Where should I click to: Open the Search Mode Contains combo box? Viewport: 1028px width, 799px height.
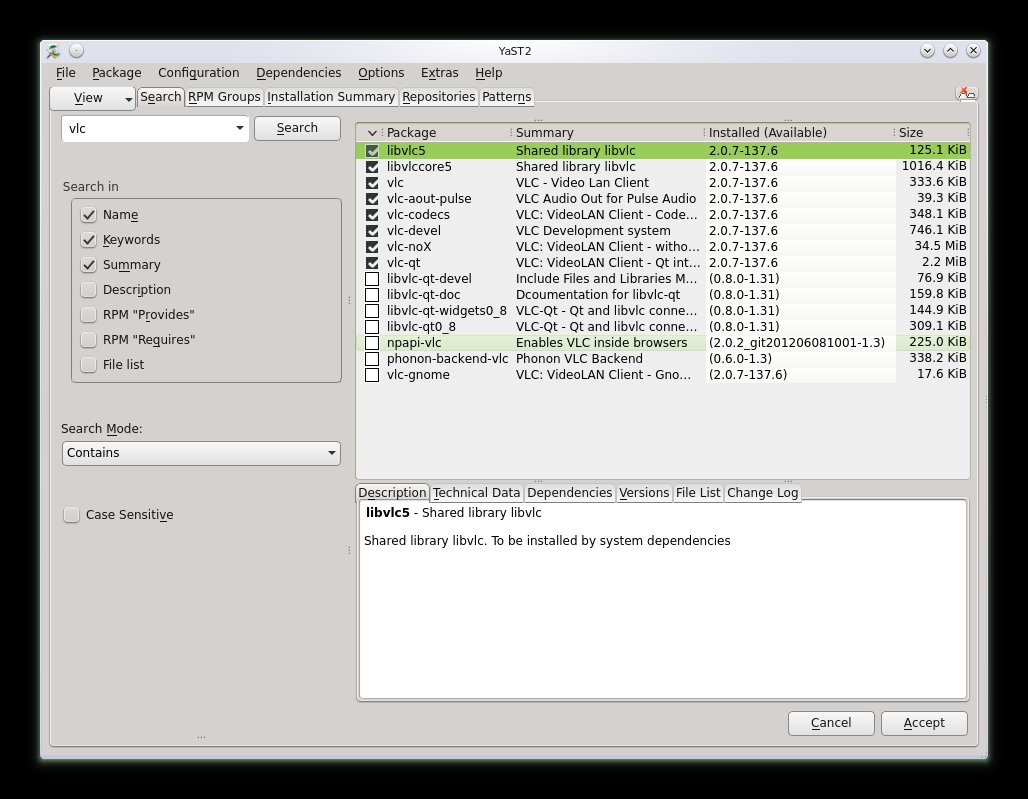tap(201, 453)
